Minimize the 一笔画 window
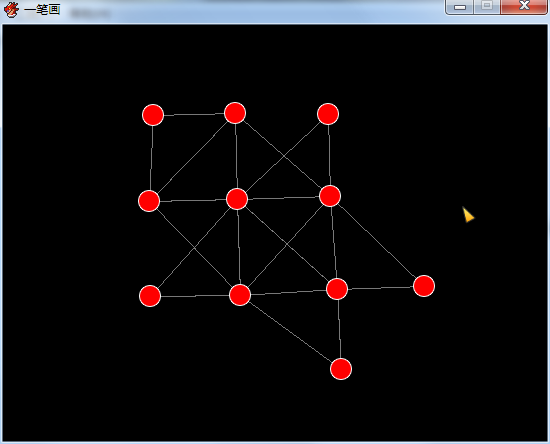The image size is (550, 444). (460, 6)
